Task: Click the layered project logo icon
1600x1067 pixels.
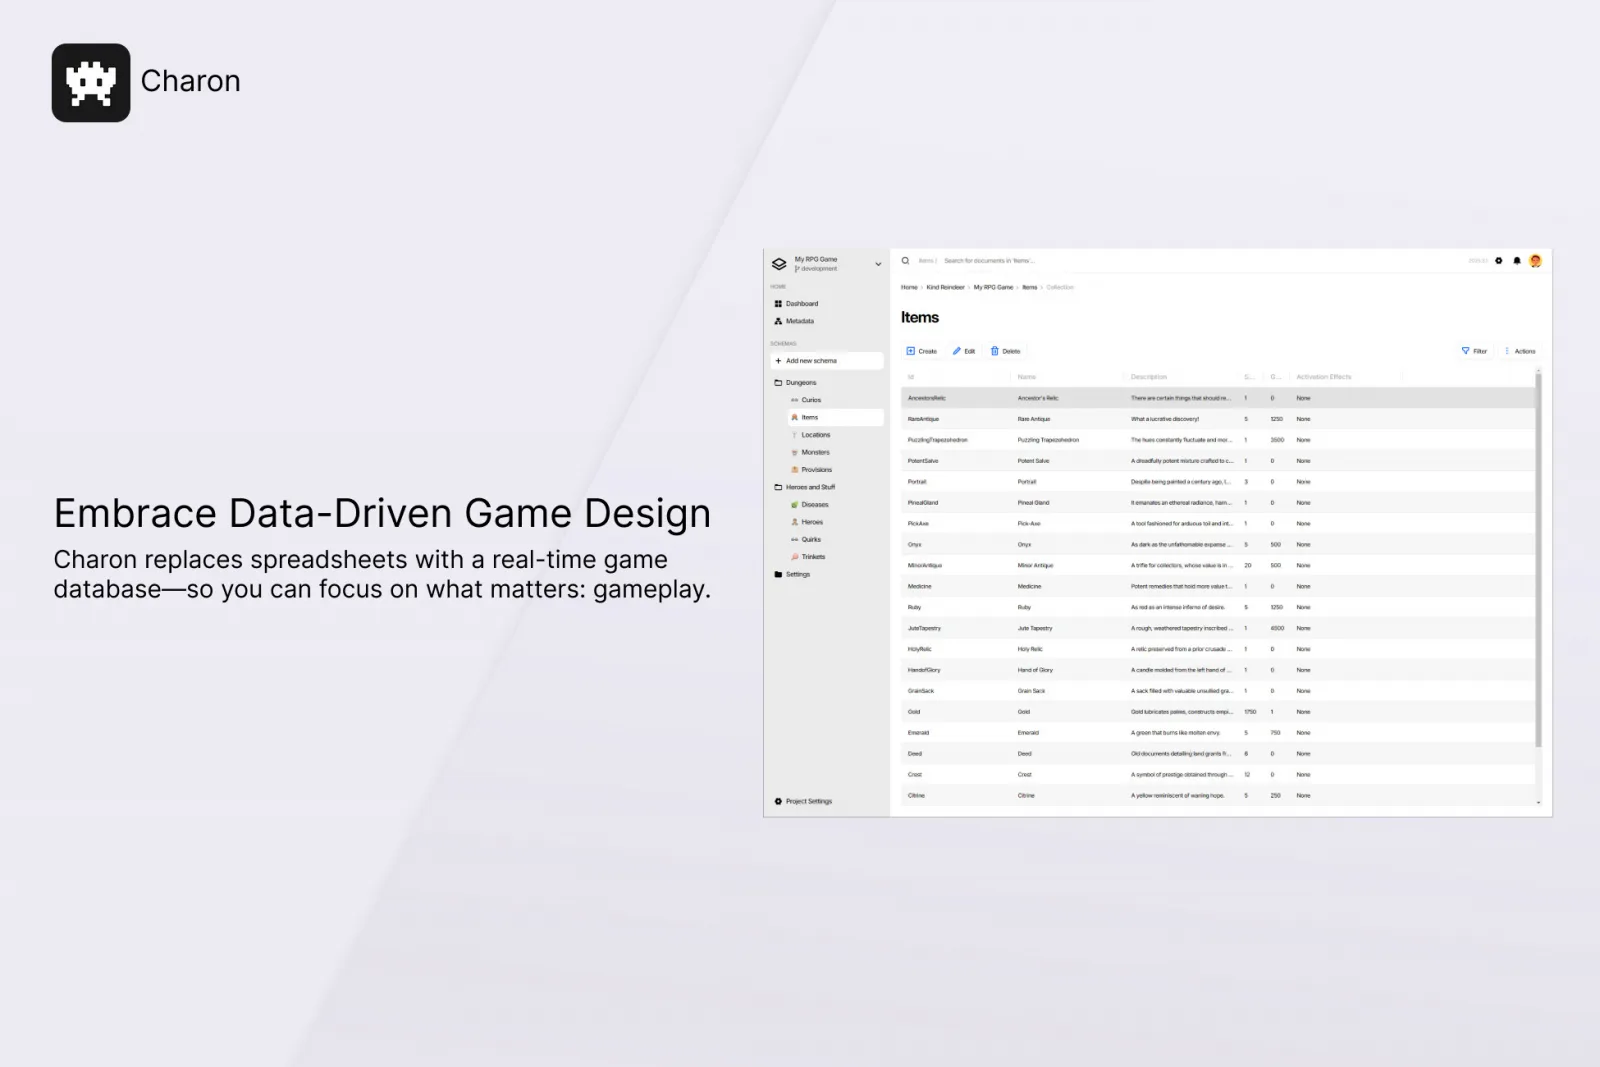Action: pyautogui.click(x=779, y=264)
